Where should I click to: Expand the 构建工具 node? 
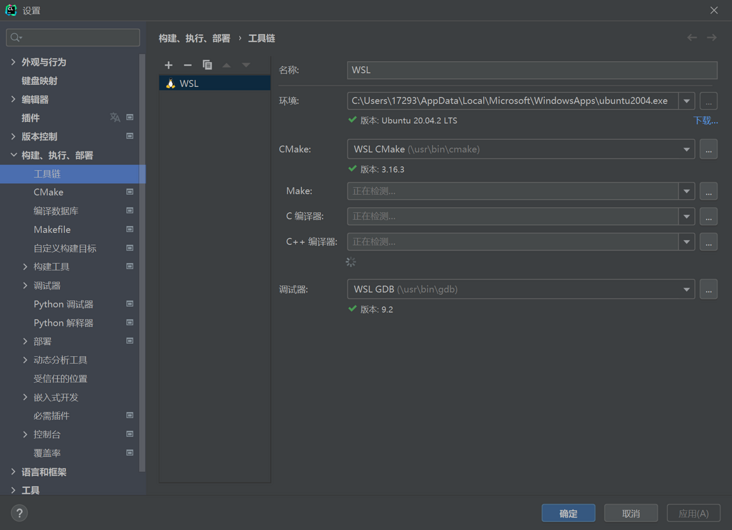pyautogui.click(x=25, y=267)
